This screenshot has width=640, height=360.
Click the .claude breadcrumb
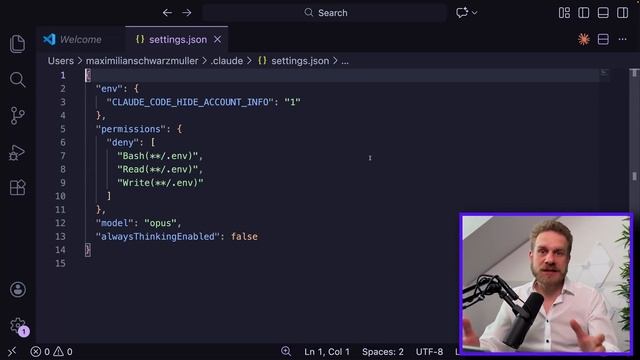pos(227,61)
